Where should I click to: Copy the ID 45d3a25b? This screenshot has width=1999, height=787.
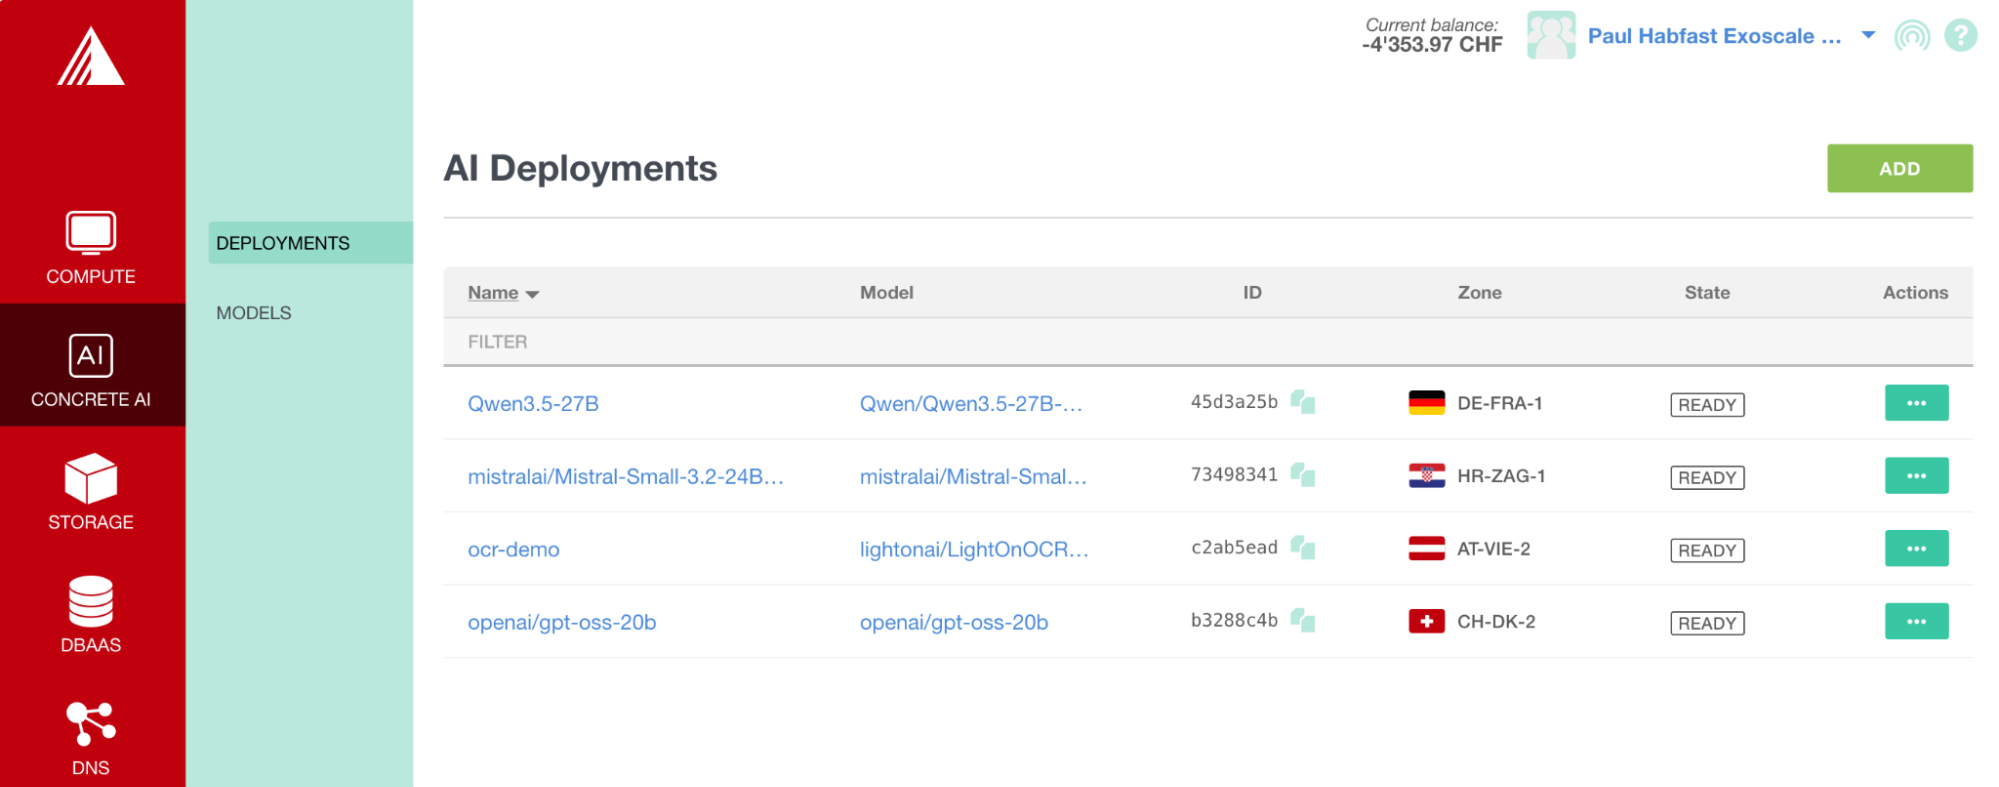(1303, 402)
